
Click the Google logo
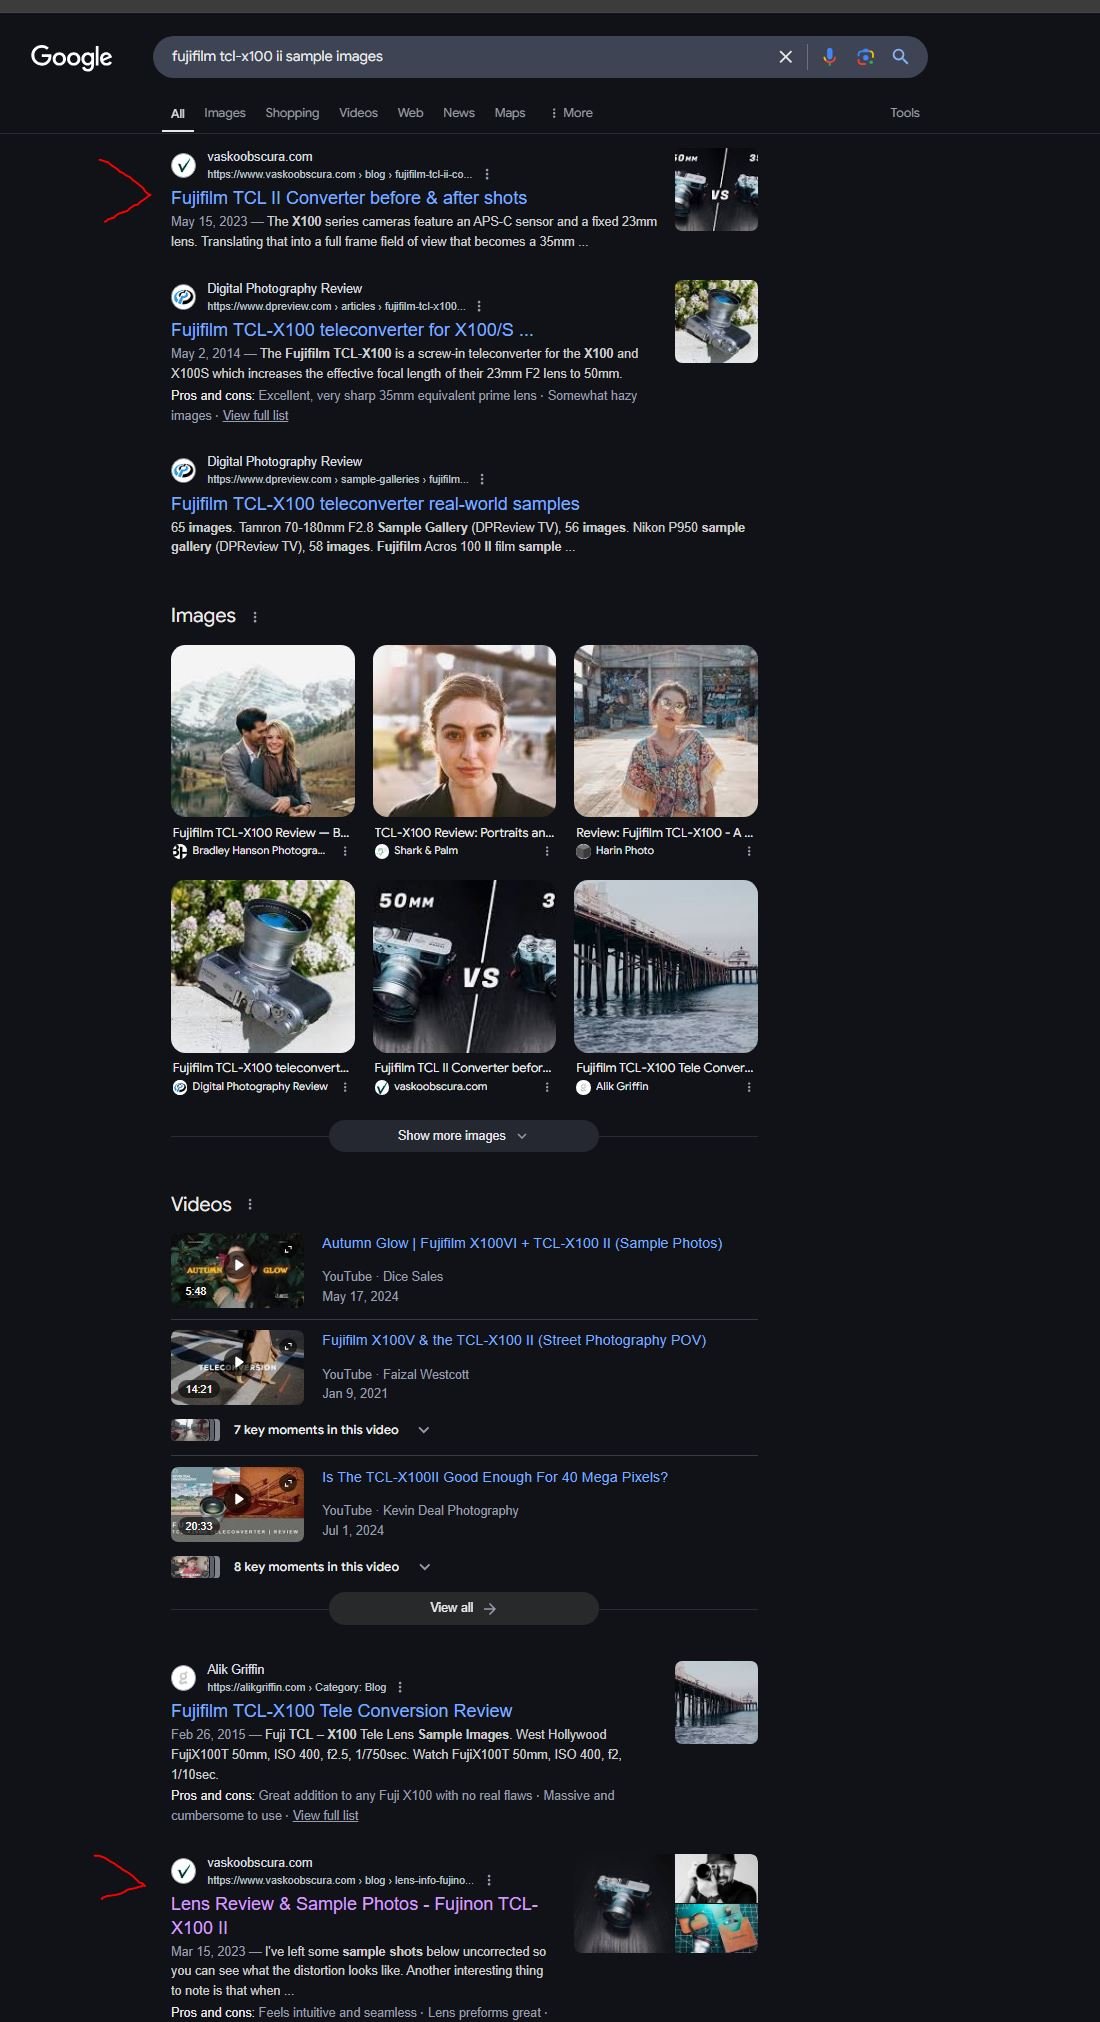[72, 57]
